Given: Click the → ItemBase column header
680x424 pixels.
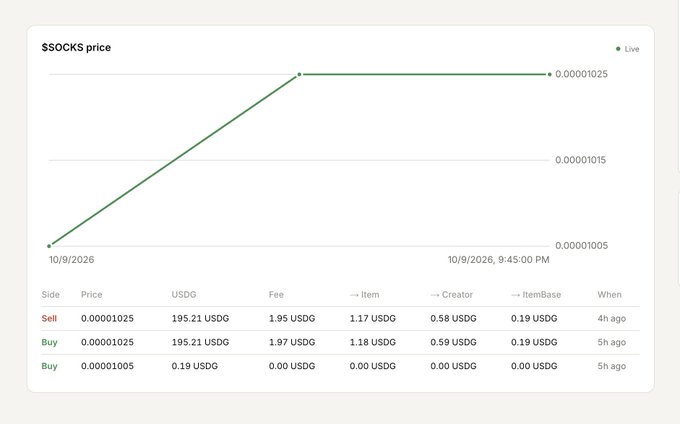Looking at the screenshot, I should pyautogui.click(x=536, y=295).
